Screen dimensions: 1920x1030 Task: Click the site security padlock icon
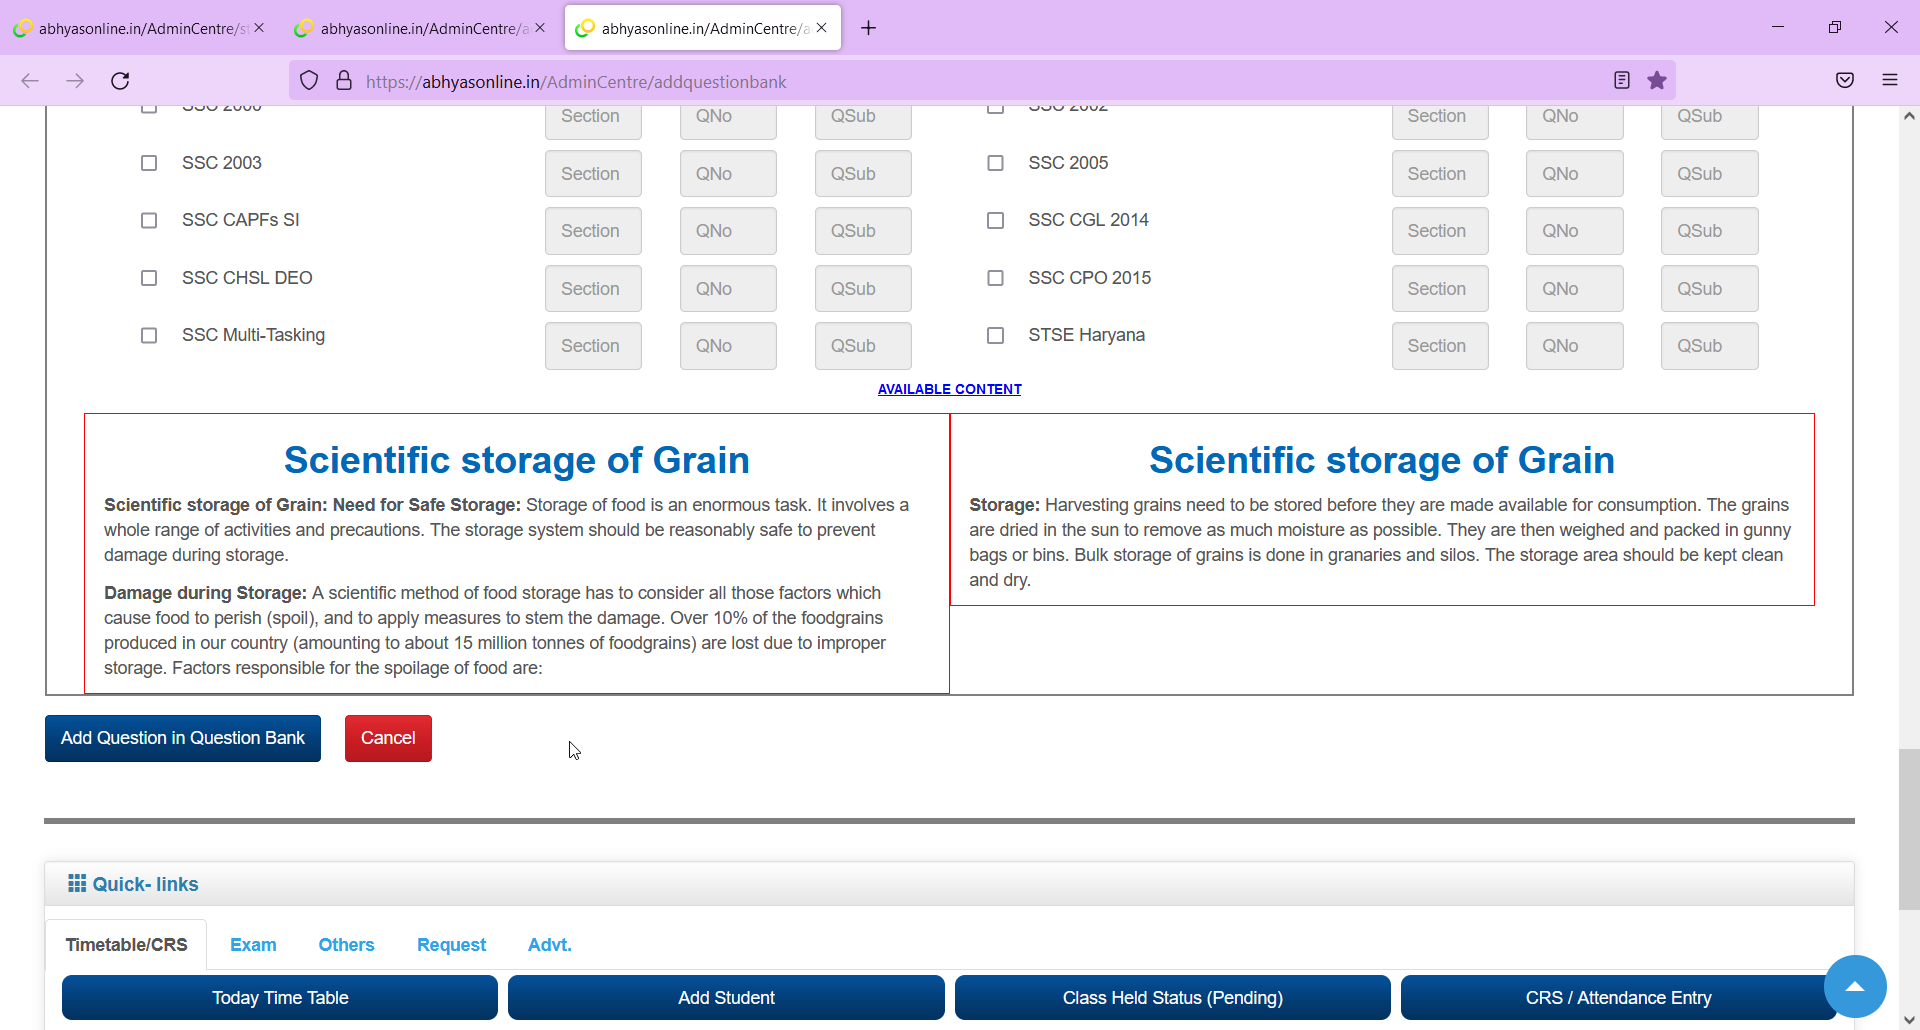pos(344,81)
